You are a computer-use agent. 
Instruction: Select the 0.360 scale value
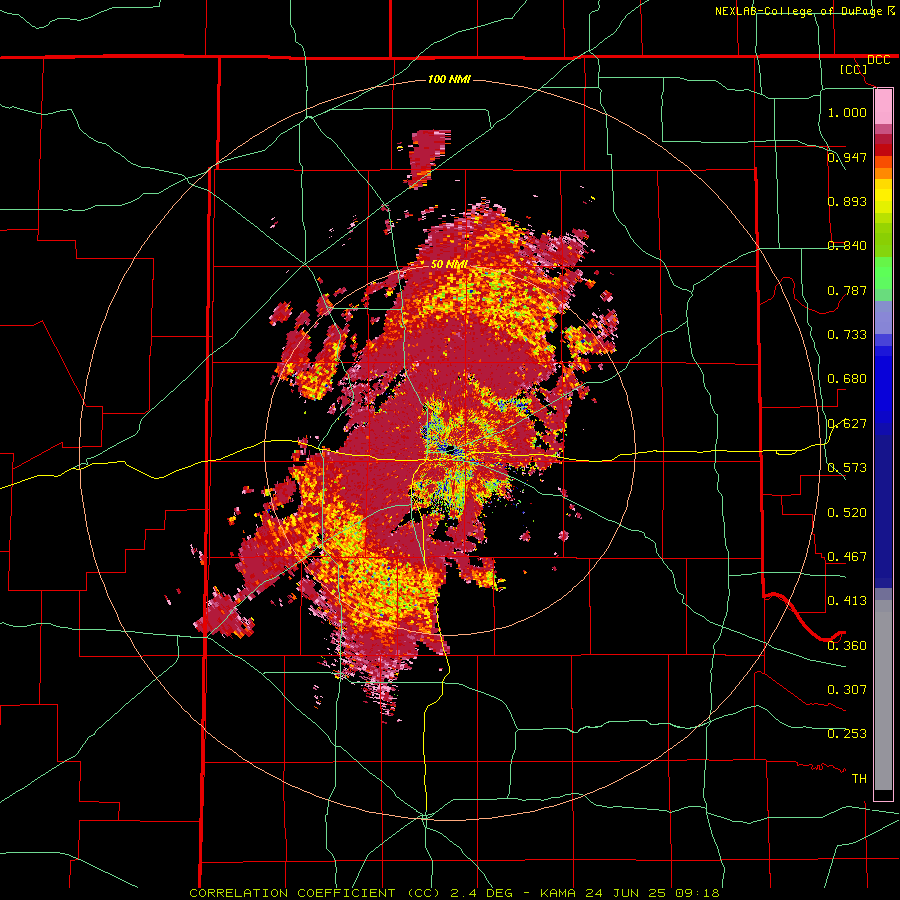click(847, 645)
